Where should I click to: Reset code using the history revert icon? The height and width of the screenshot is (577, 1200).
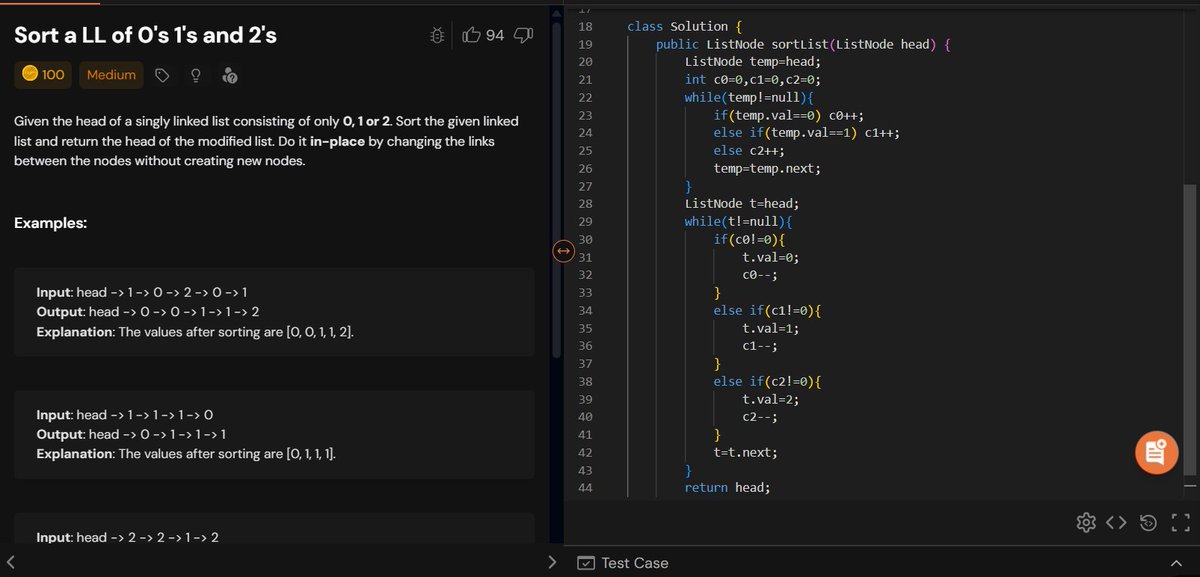pos(1148,521)
